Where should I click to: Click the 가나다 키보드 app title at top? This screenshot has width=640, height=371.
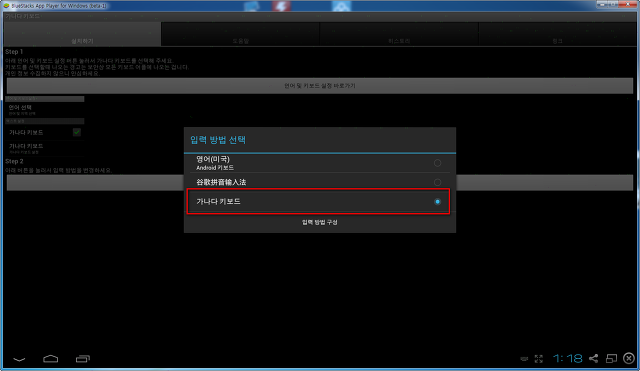(22, 16)
